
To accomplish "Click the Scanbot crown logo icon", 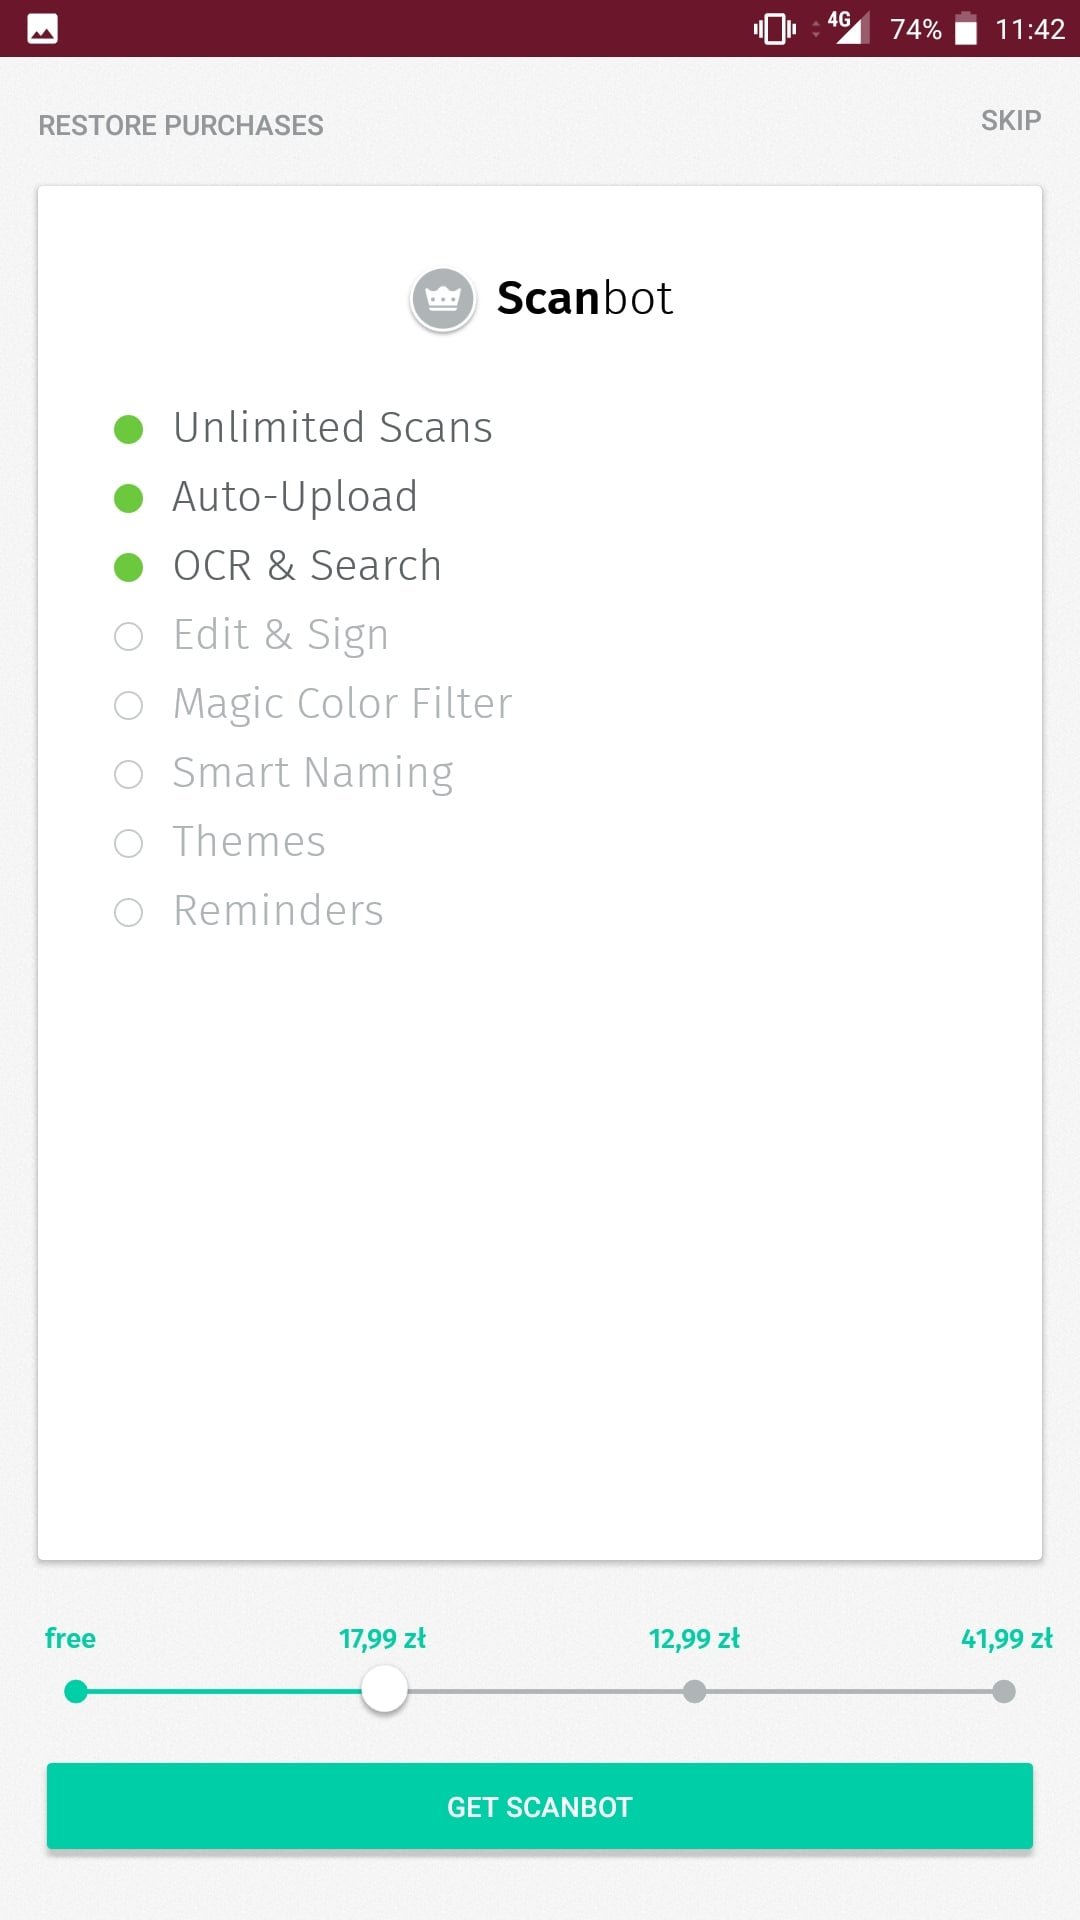I will pyautogui.click(x=443, y=299).
